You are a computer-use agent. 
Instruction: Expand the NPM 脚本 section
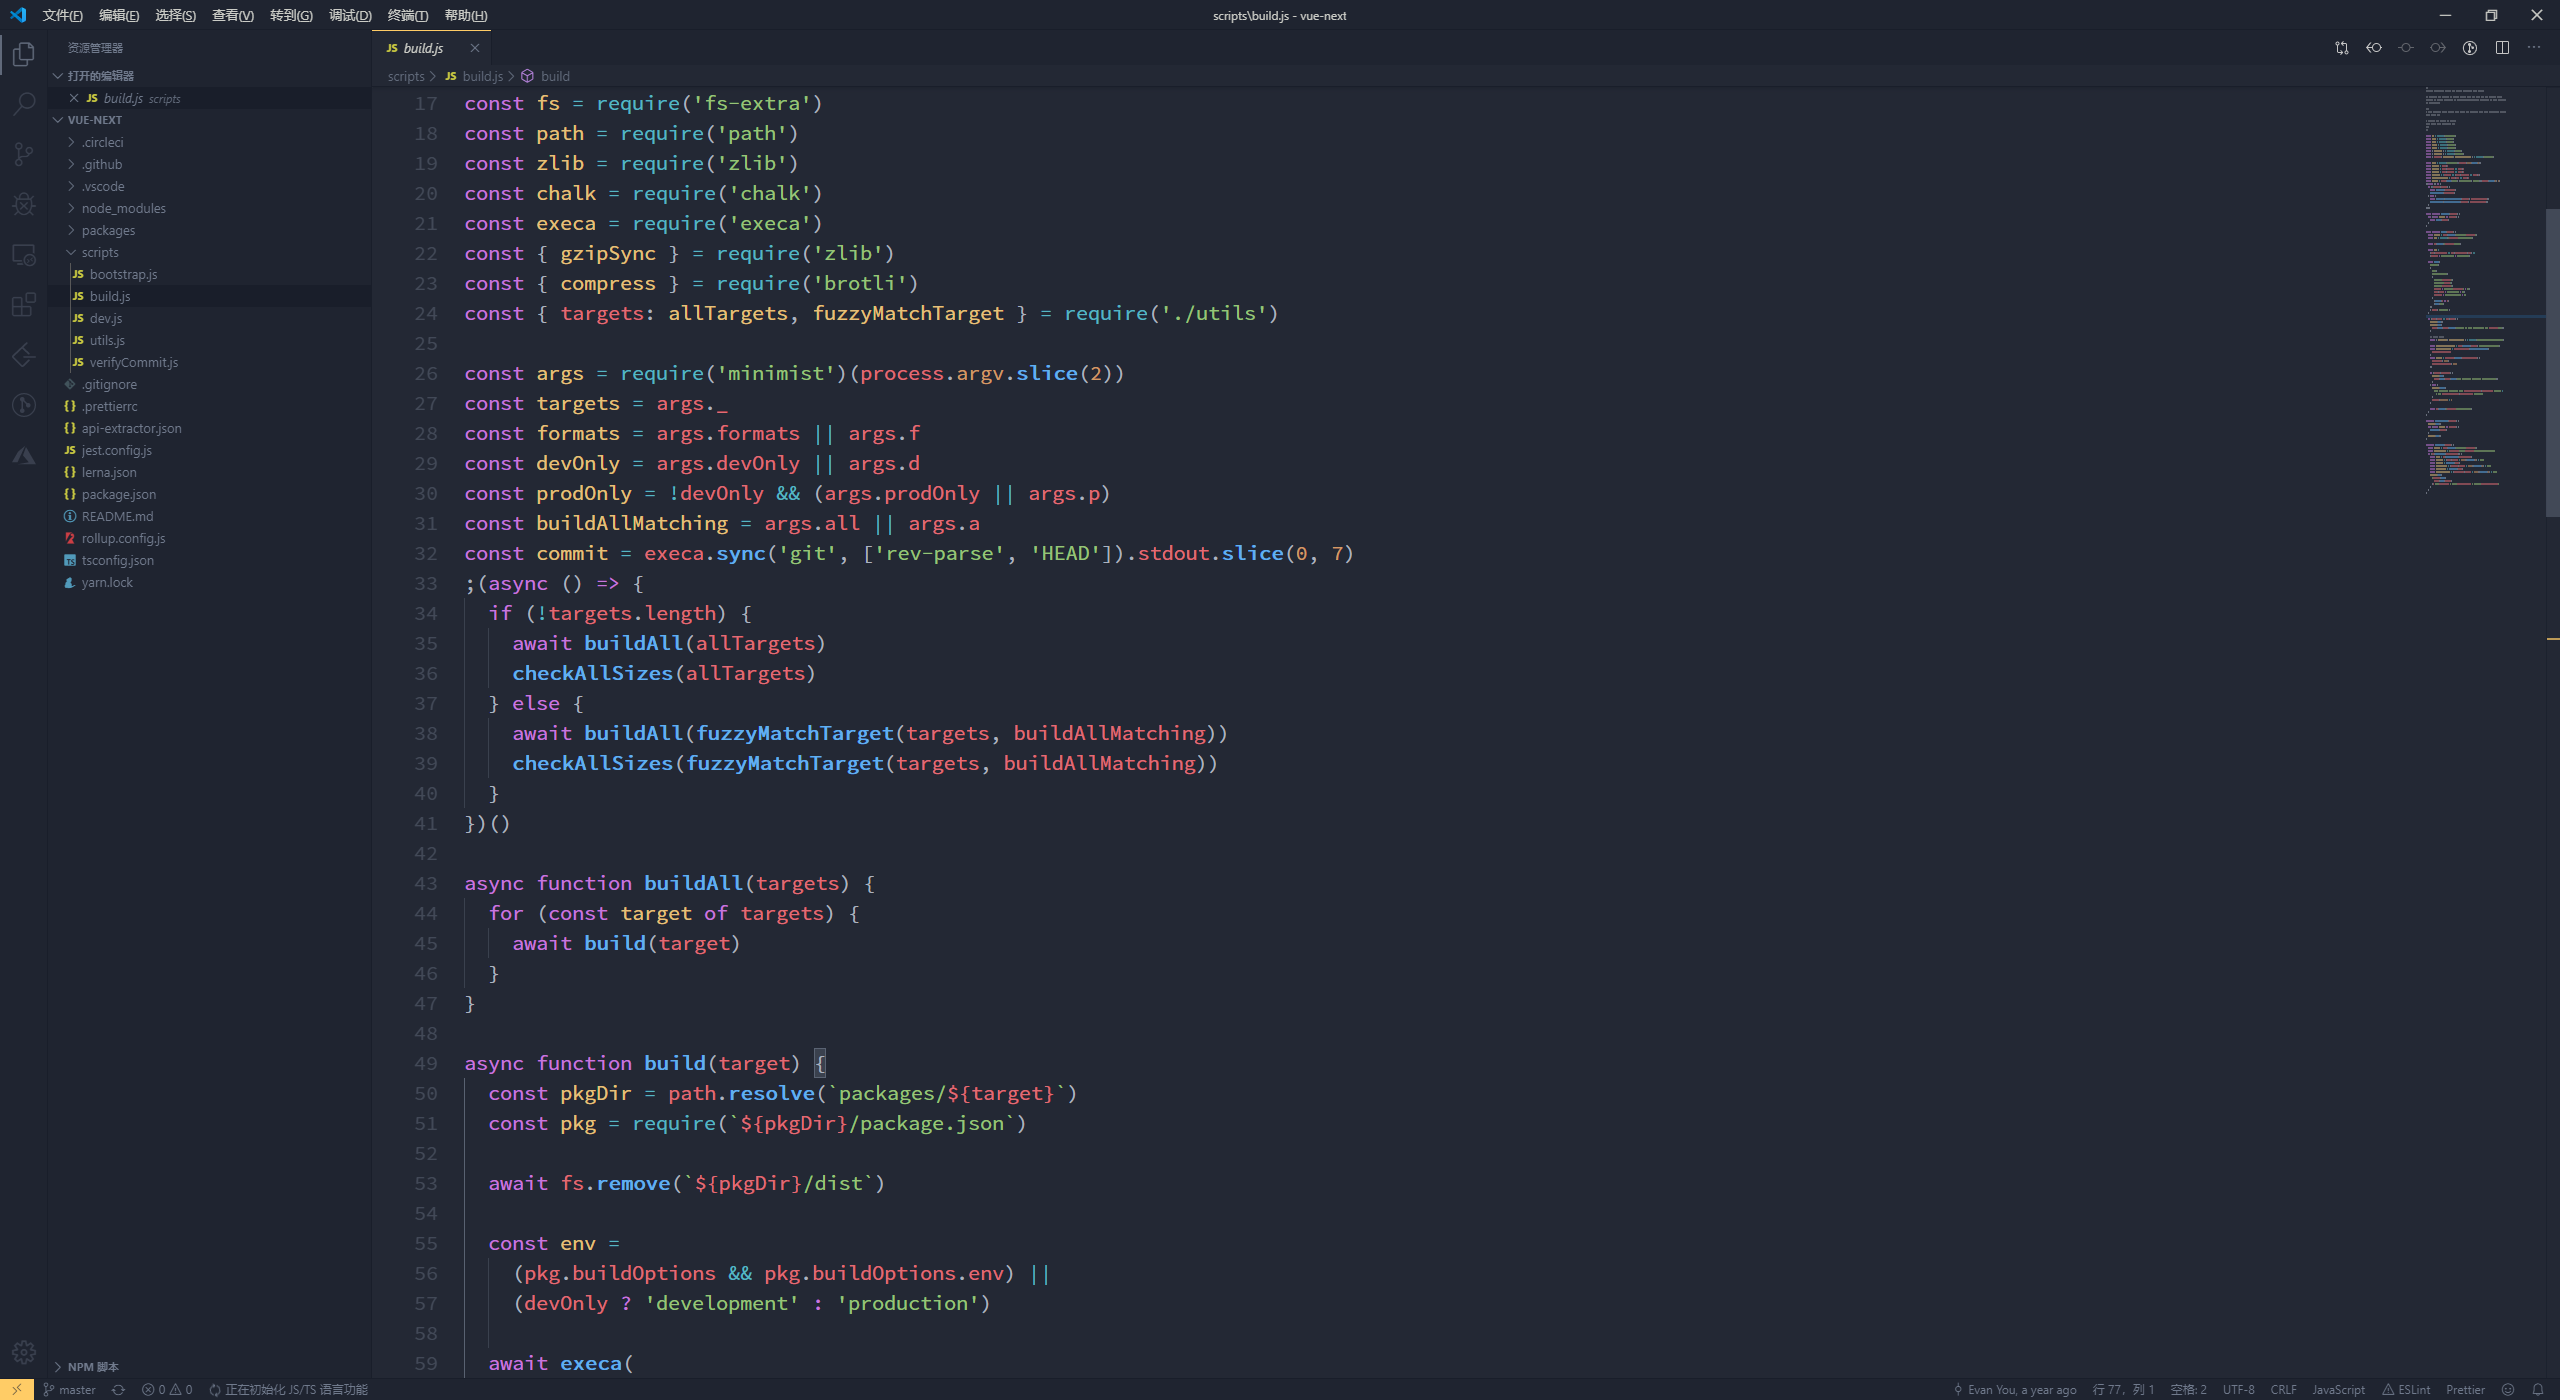(92, 1366)
